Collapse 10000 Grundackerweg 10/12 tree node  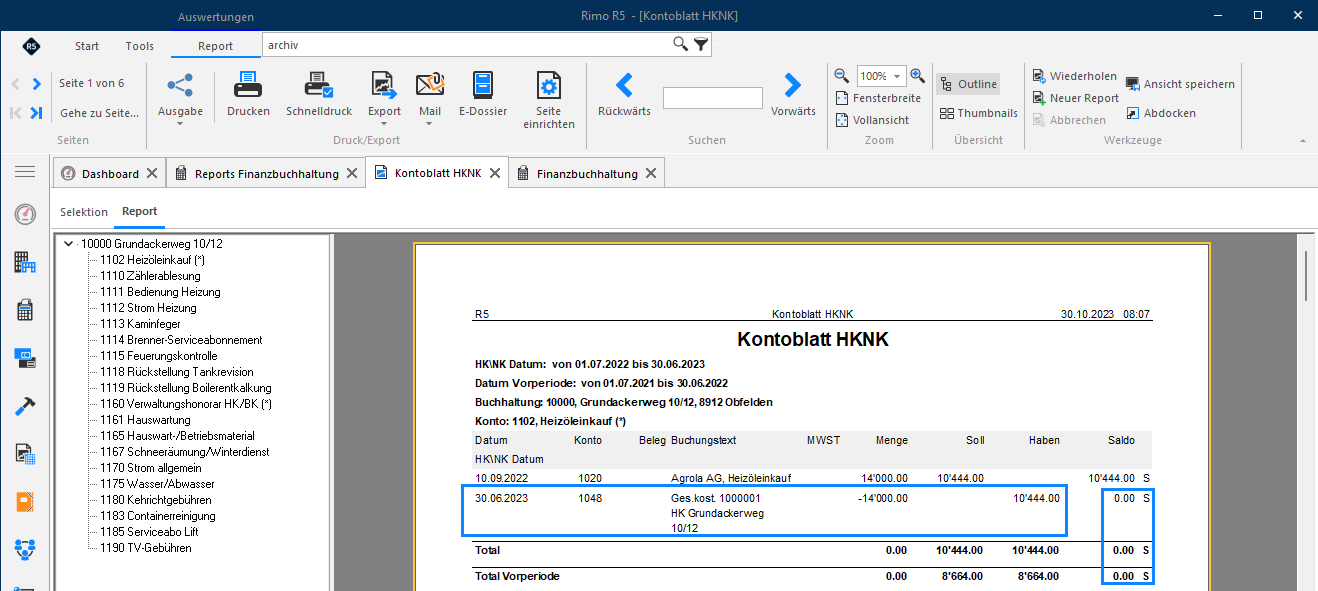pos(67,243)
